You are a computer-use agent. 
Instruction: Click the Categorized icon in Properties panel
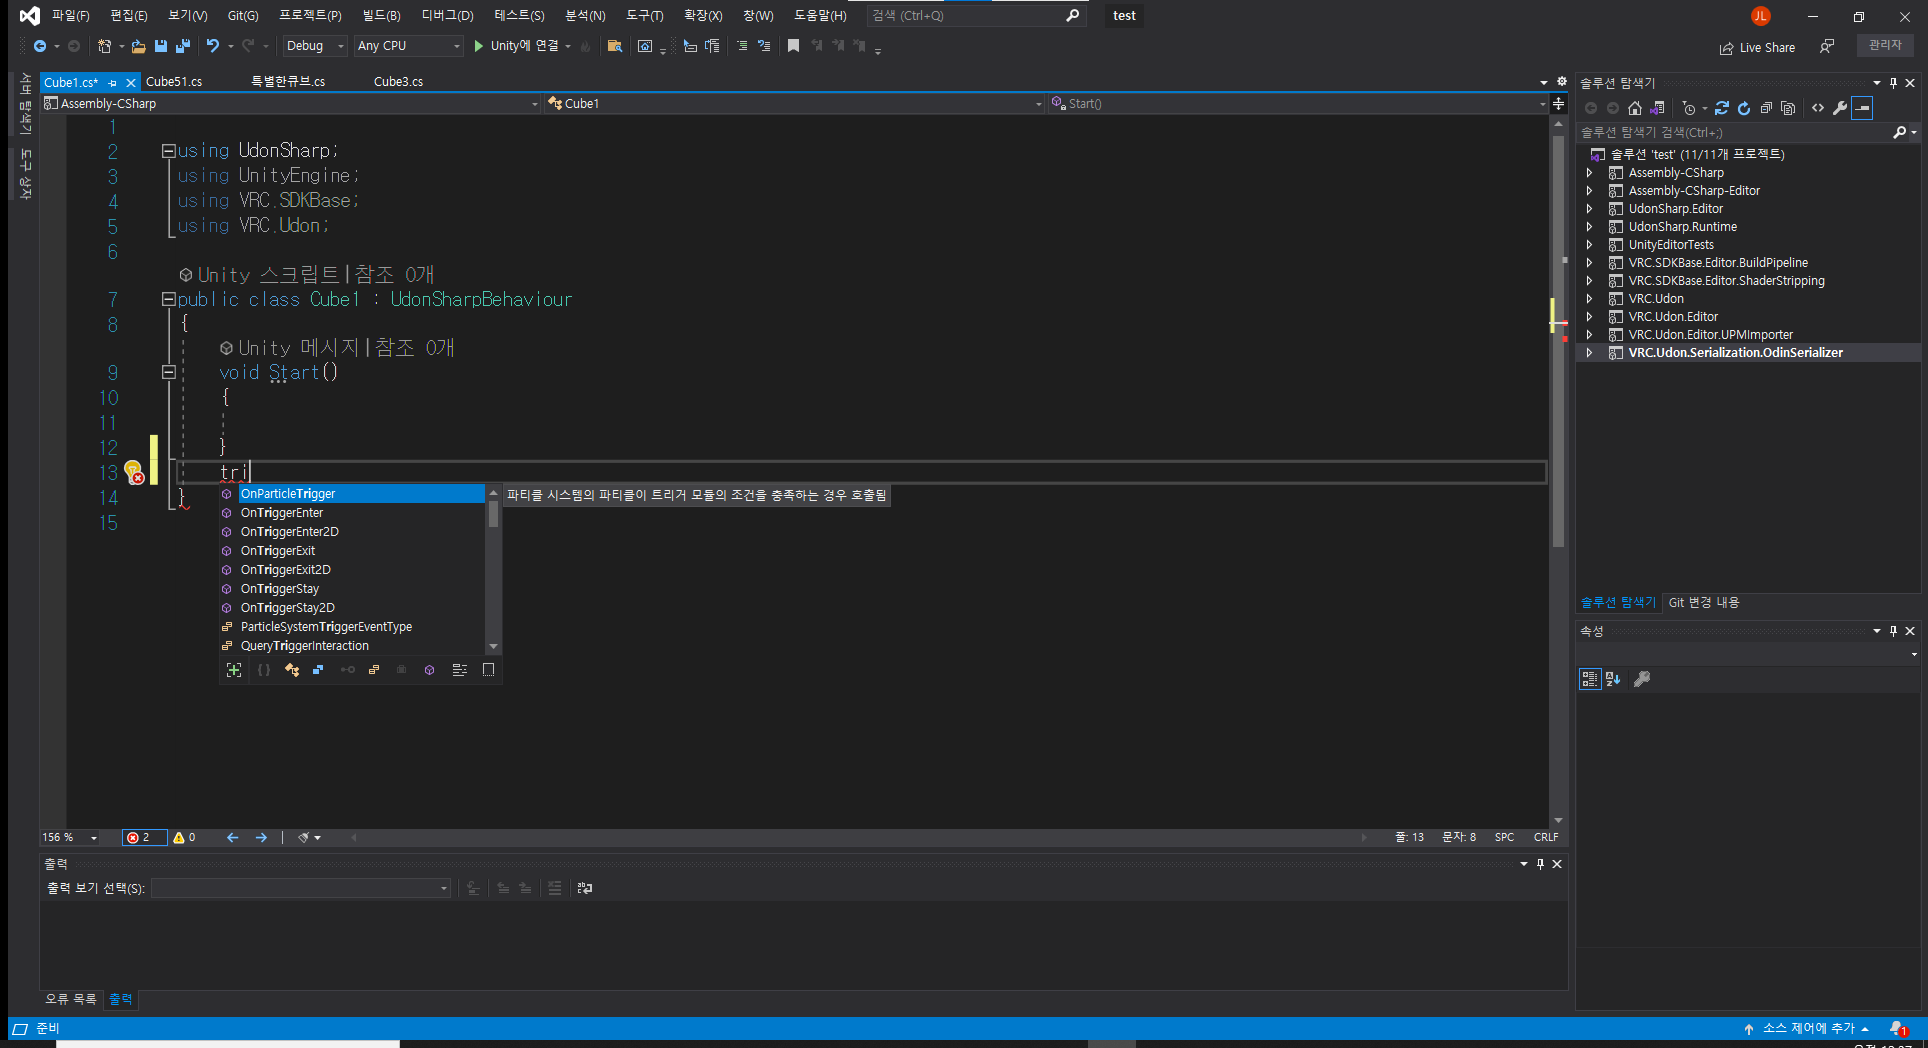(1590, 679)
